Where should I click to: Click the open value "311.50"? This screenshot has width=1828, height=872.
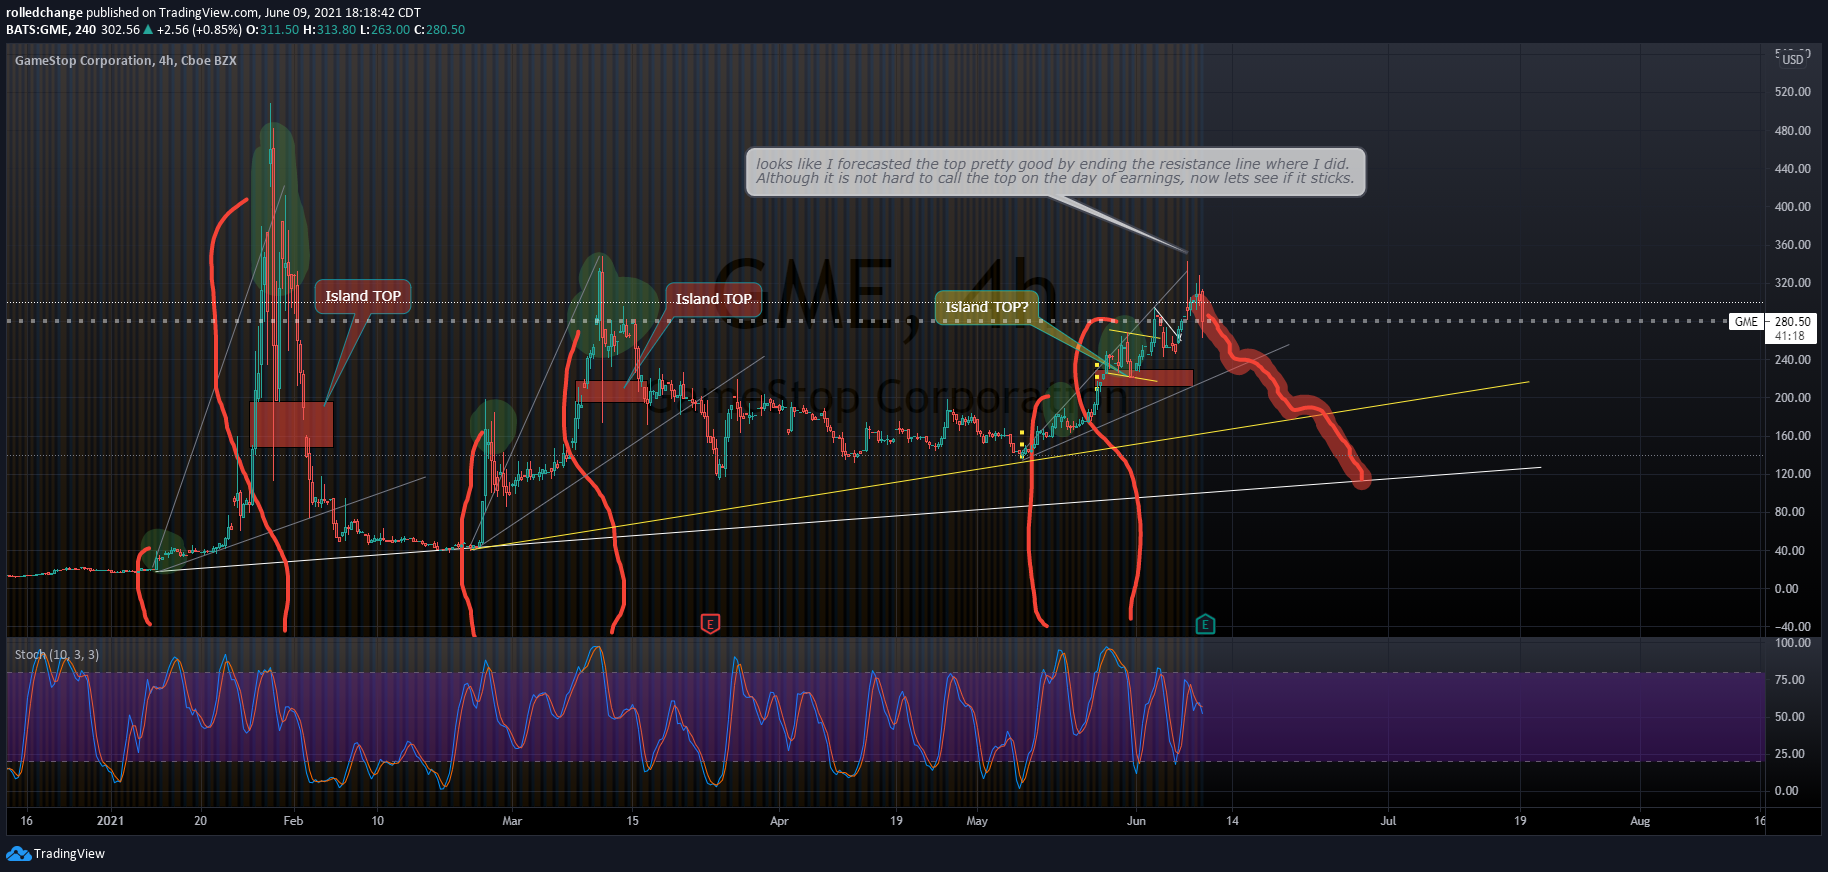click(x=279, y=30)
